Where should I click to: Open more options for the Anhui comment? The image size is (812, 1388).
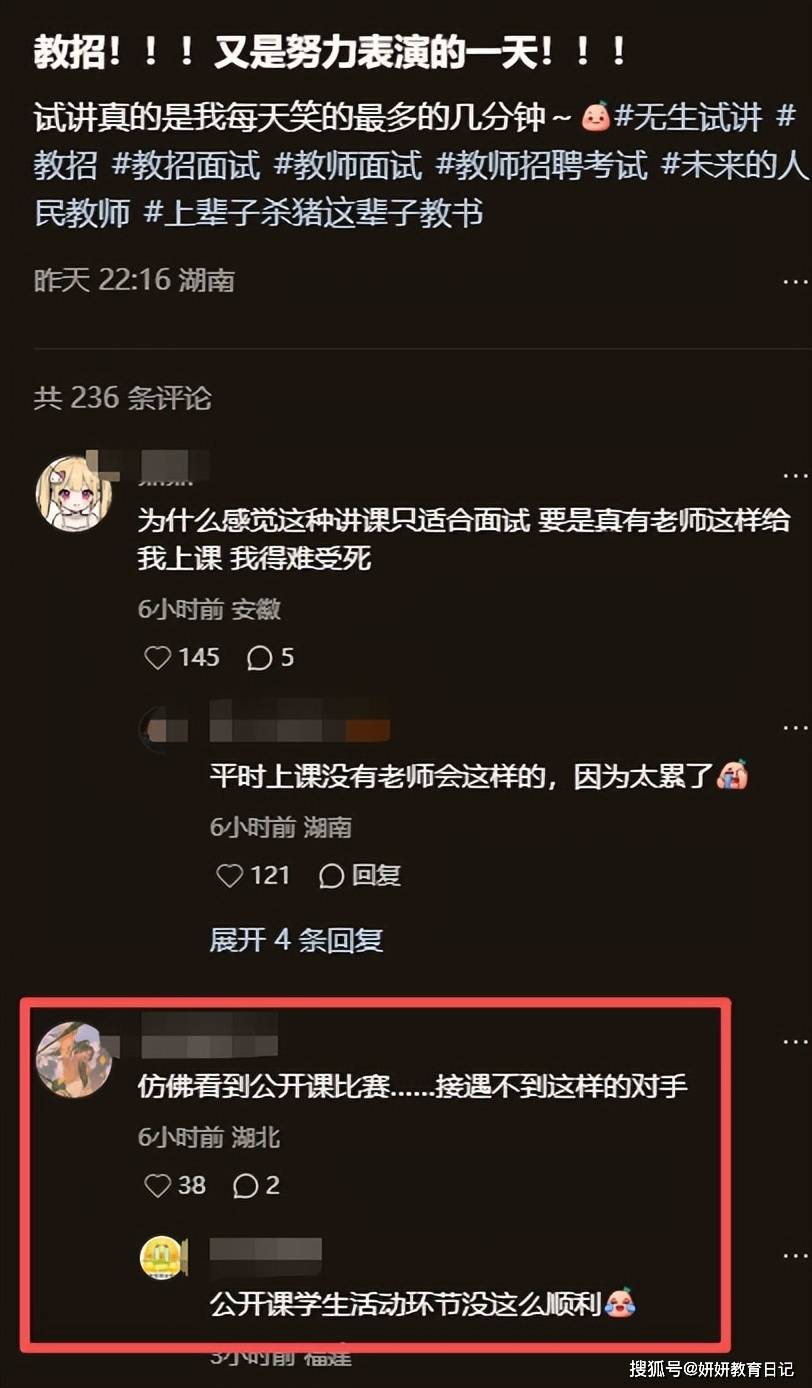coord(795,476)
